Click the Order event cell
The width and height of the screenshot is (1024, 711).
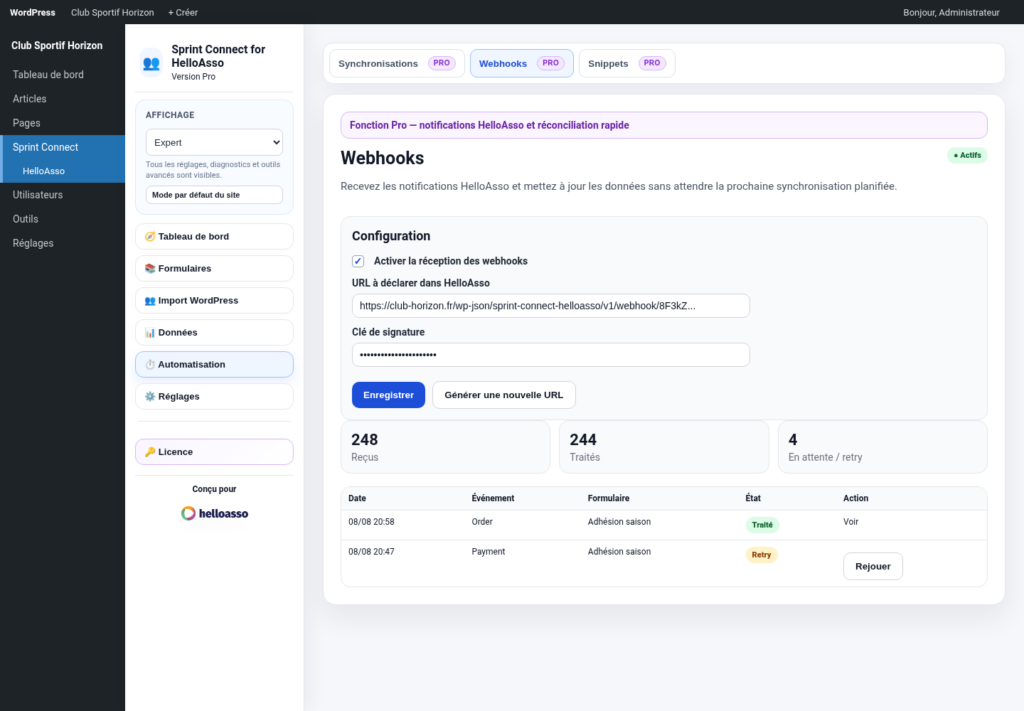pos(482,522)
